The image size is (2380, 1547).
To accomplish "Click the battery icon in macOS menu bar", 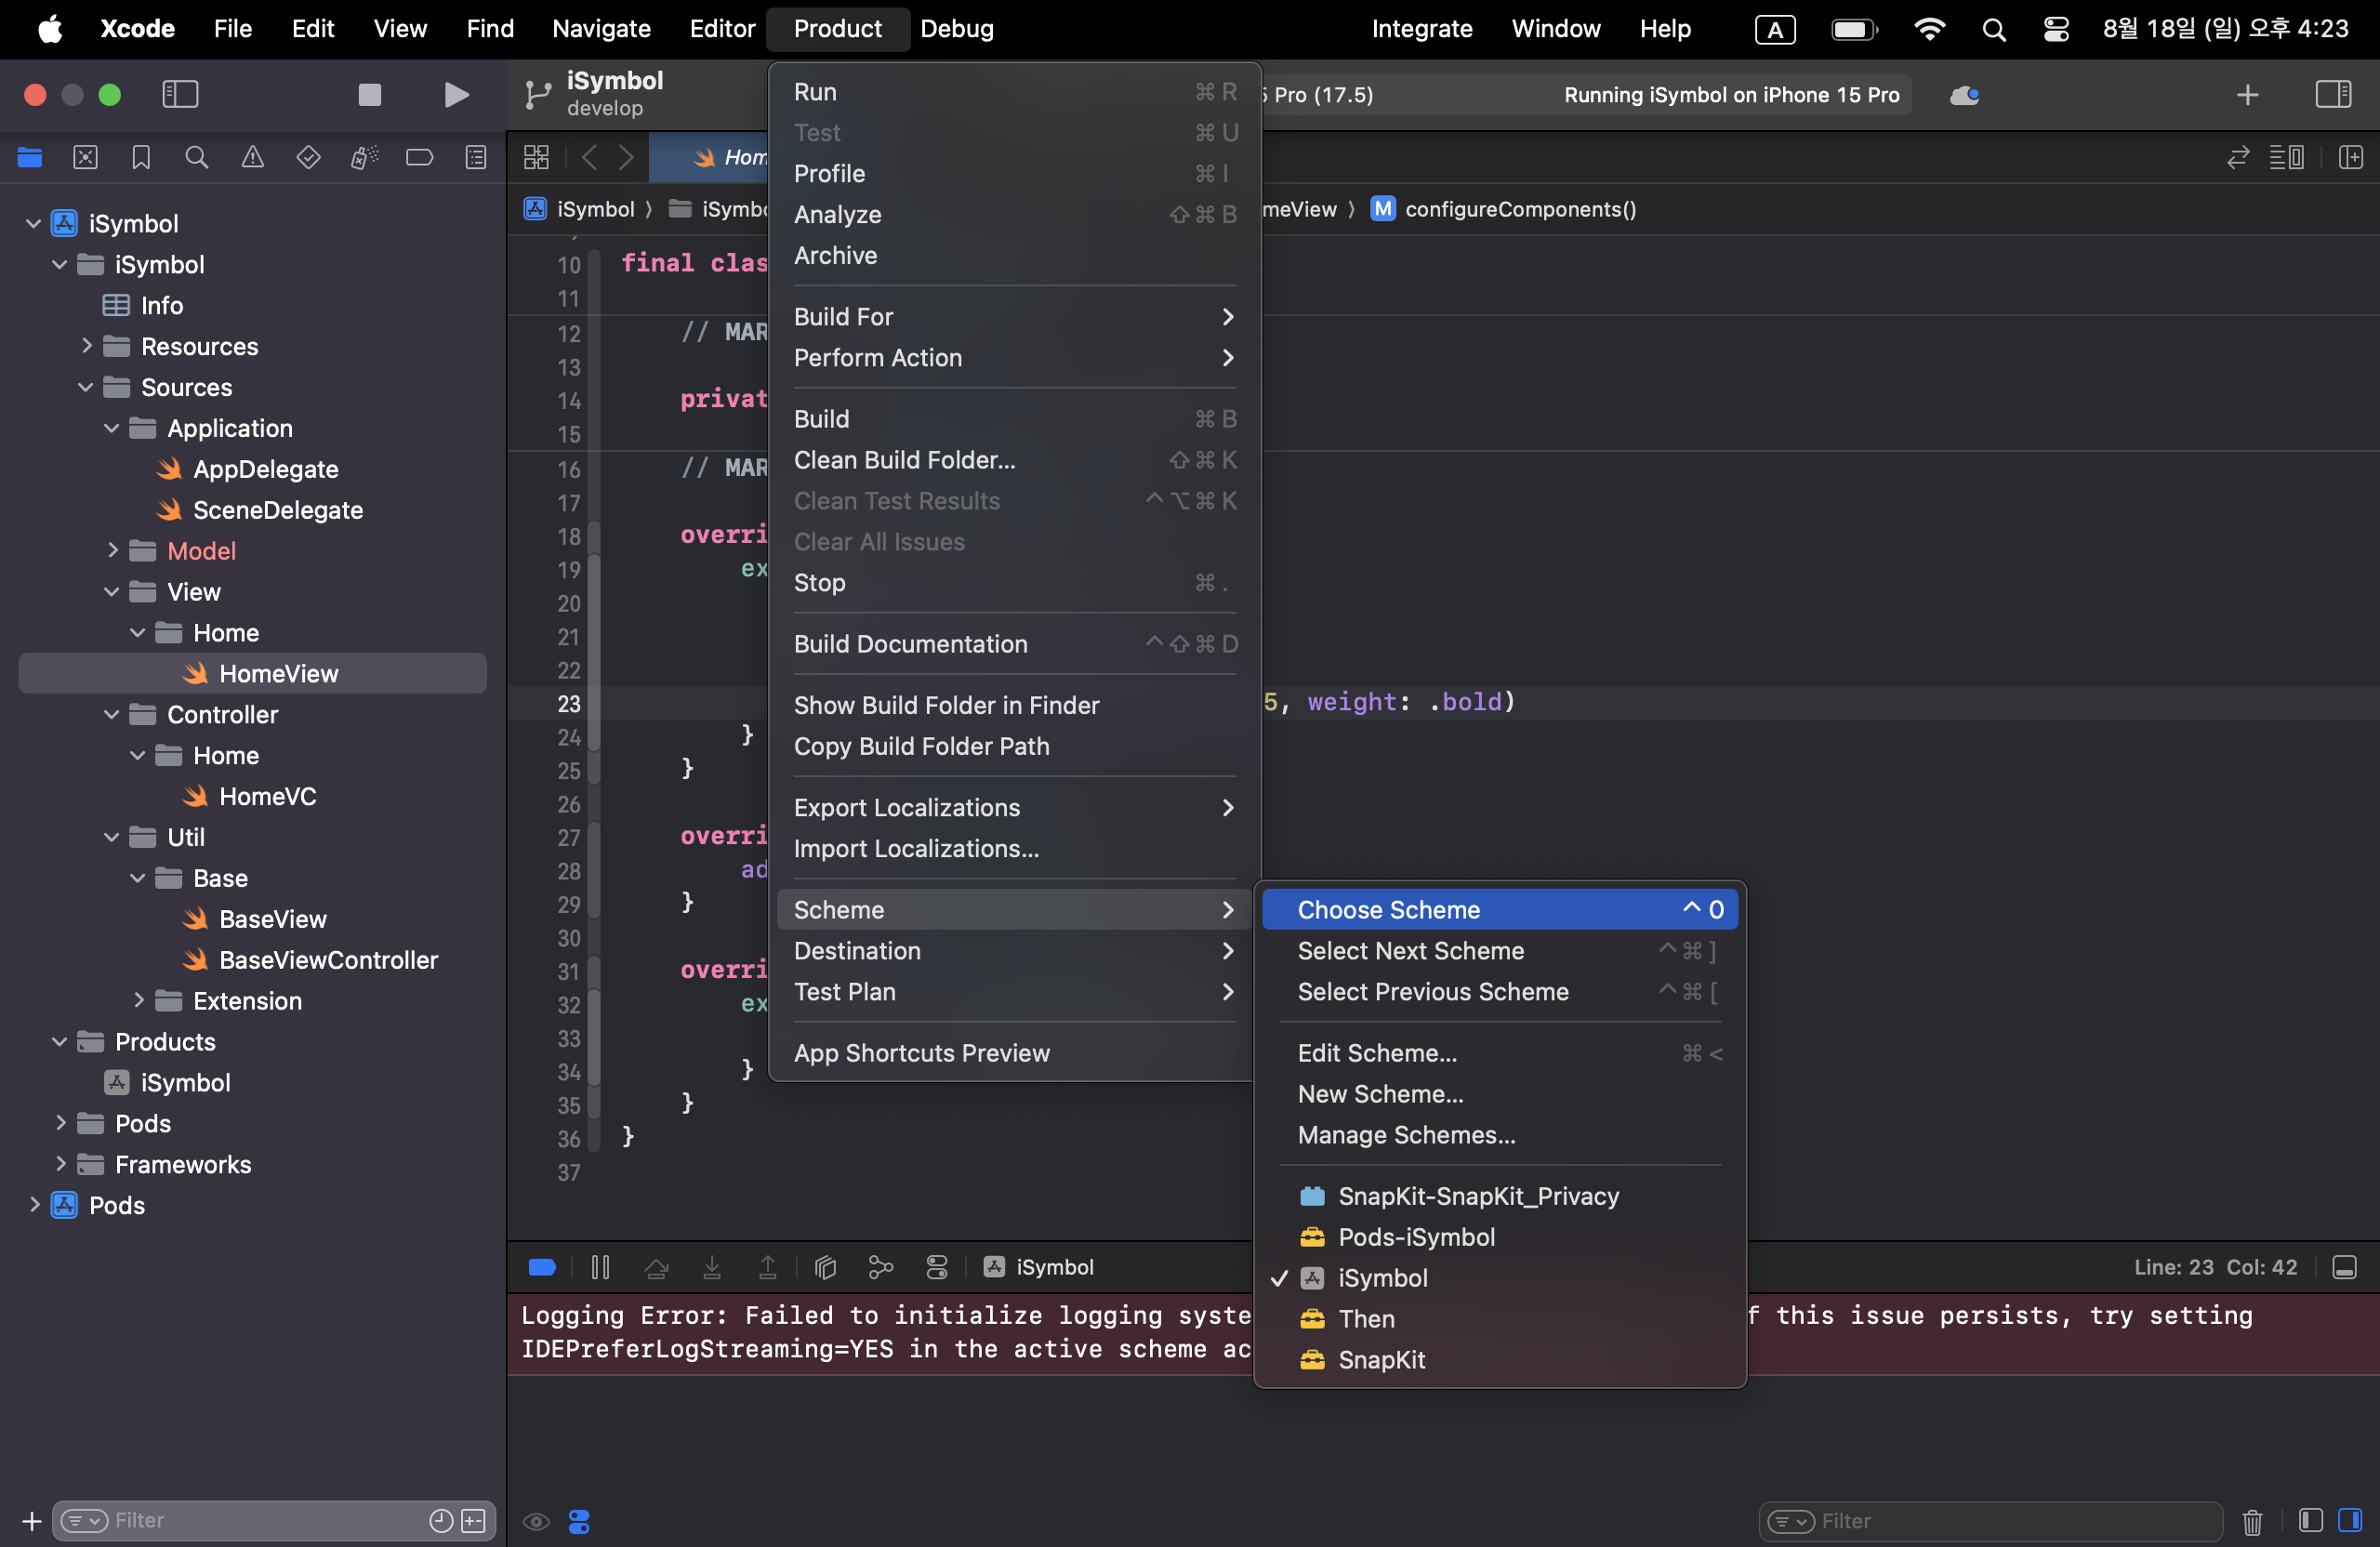I will [1855, 28].
